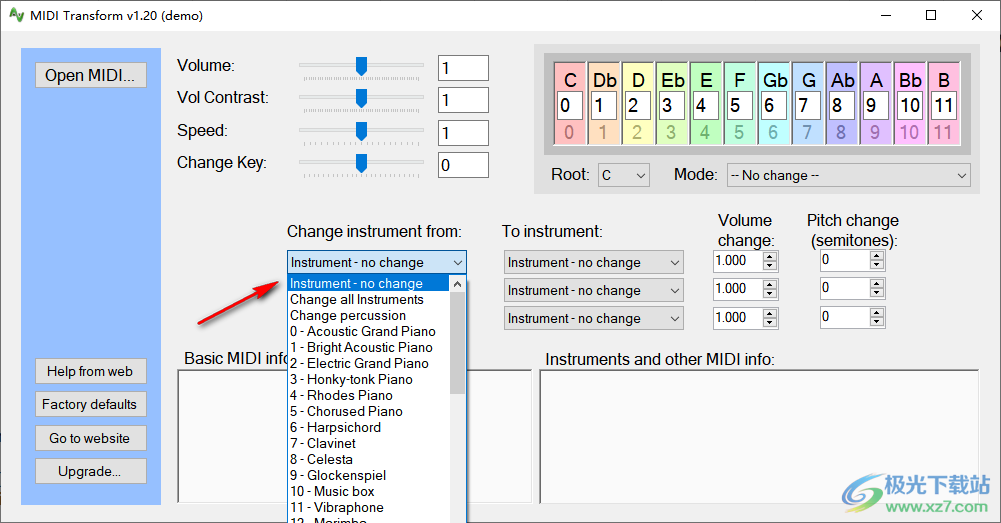The image size is (1001, 523).
Task: Click the B note mapping field
Action: pos(944,105)
